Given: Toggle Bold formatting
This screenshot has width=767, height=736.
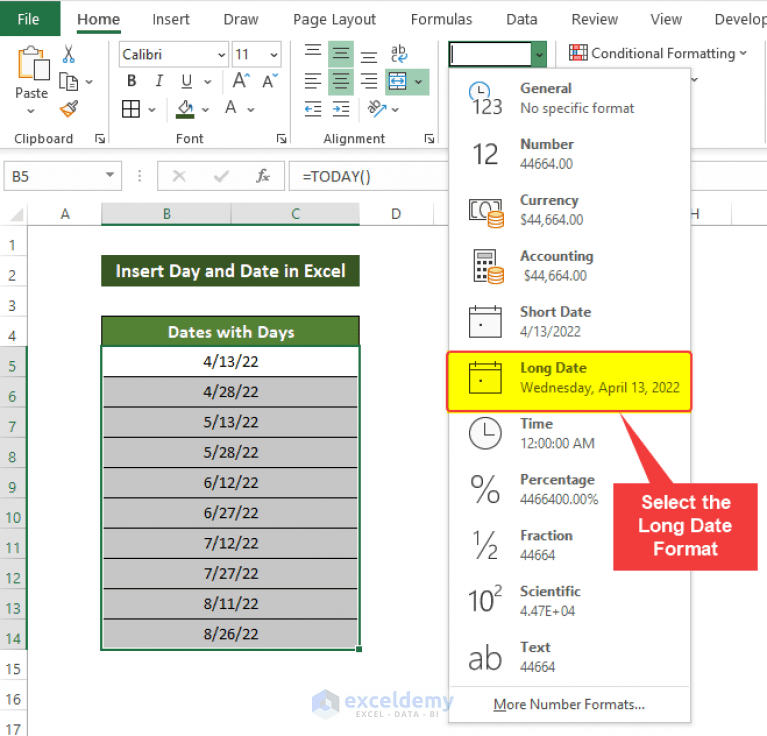Looking at the screenshot, I should [x=132, y=81].
